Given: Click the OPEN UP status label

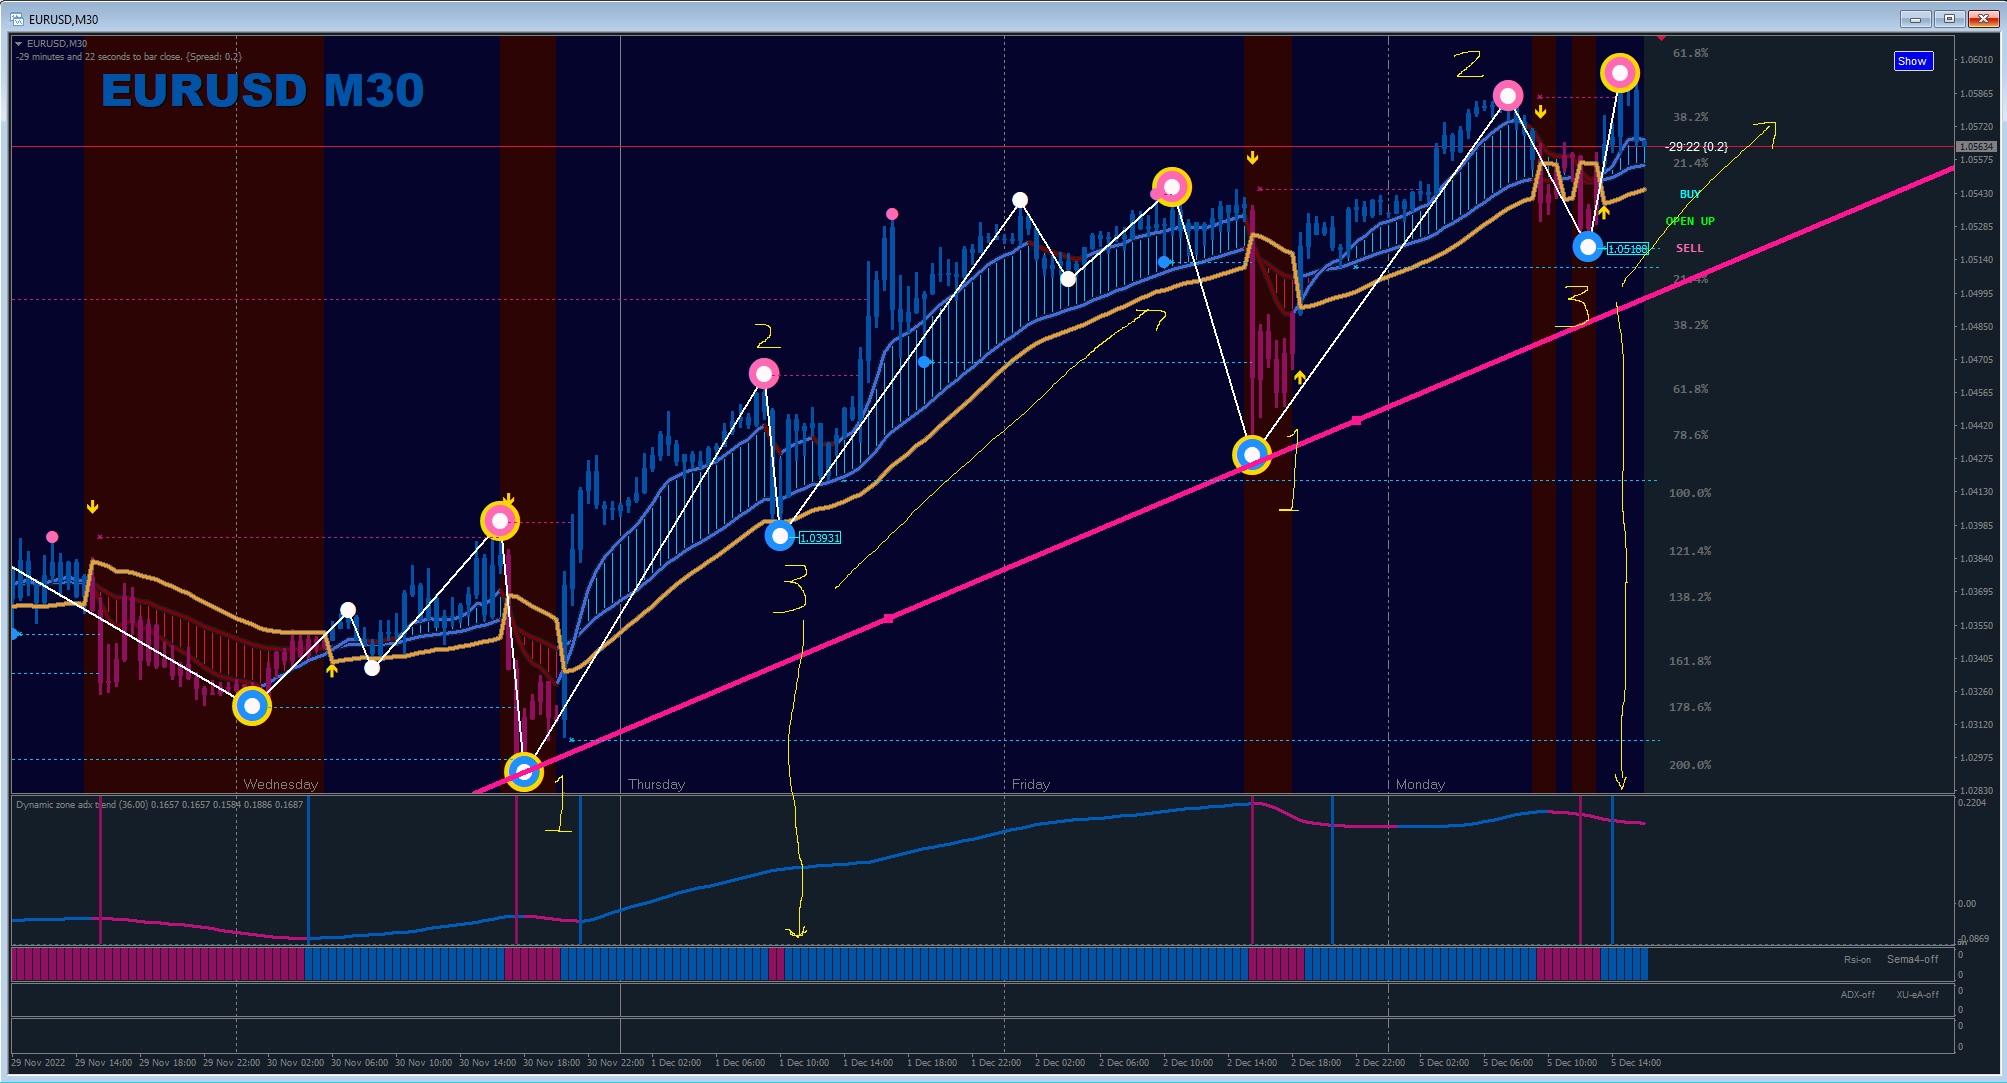Looking at the screenshot, I should [x=1689, y=221].
